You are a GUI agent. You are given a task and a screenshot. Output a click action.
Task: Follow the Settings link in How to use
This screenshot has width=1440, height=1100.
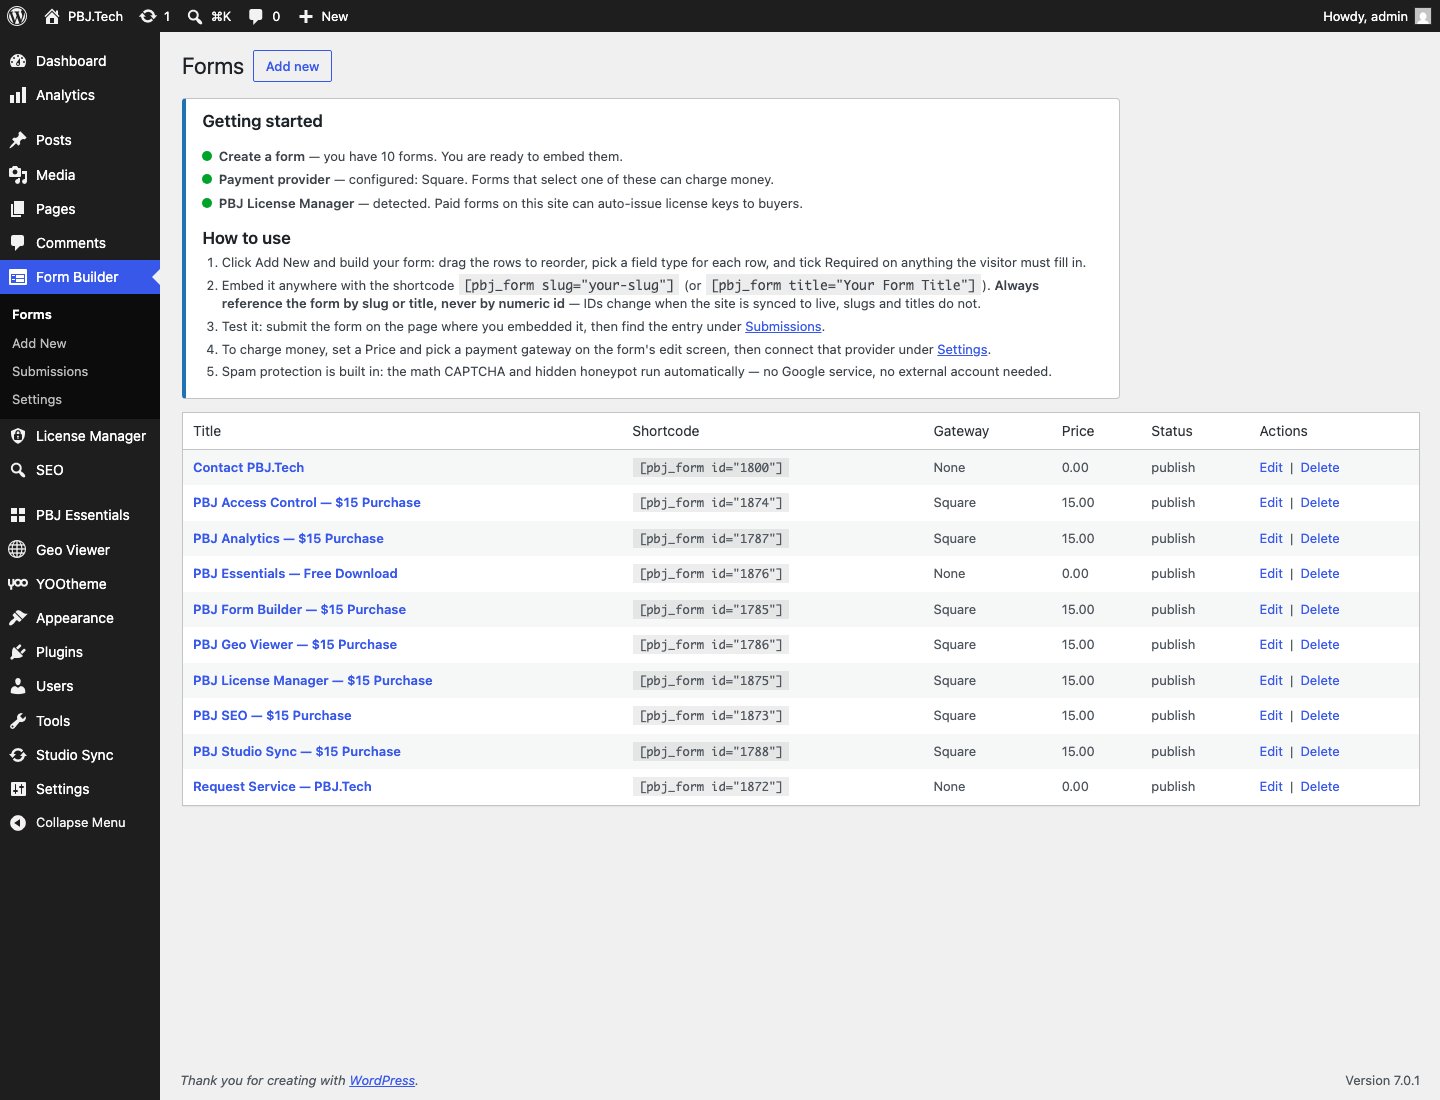pos(962,349)
